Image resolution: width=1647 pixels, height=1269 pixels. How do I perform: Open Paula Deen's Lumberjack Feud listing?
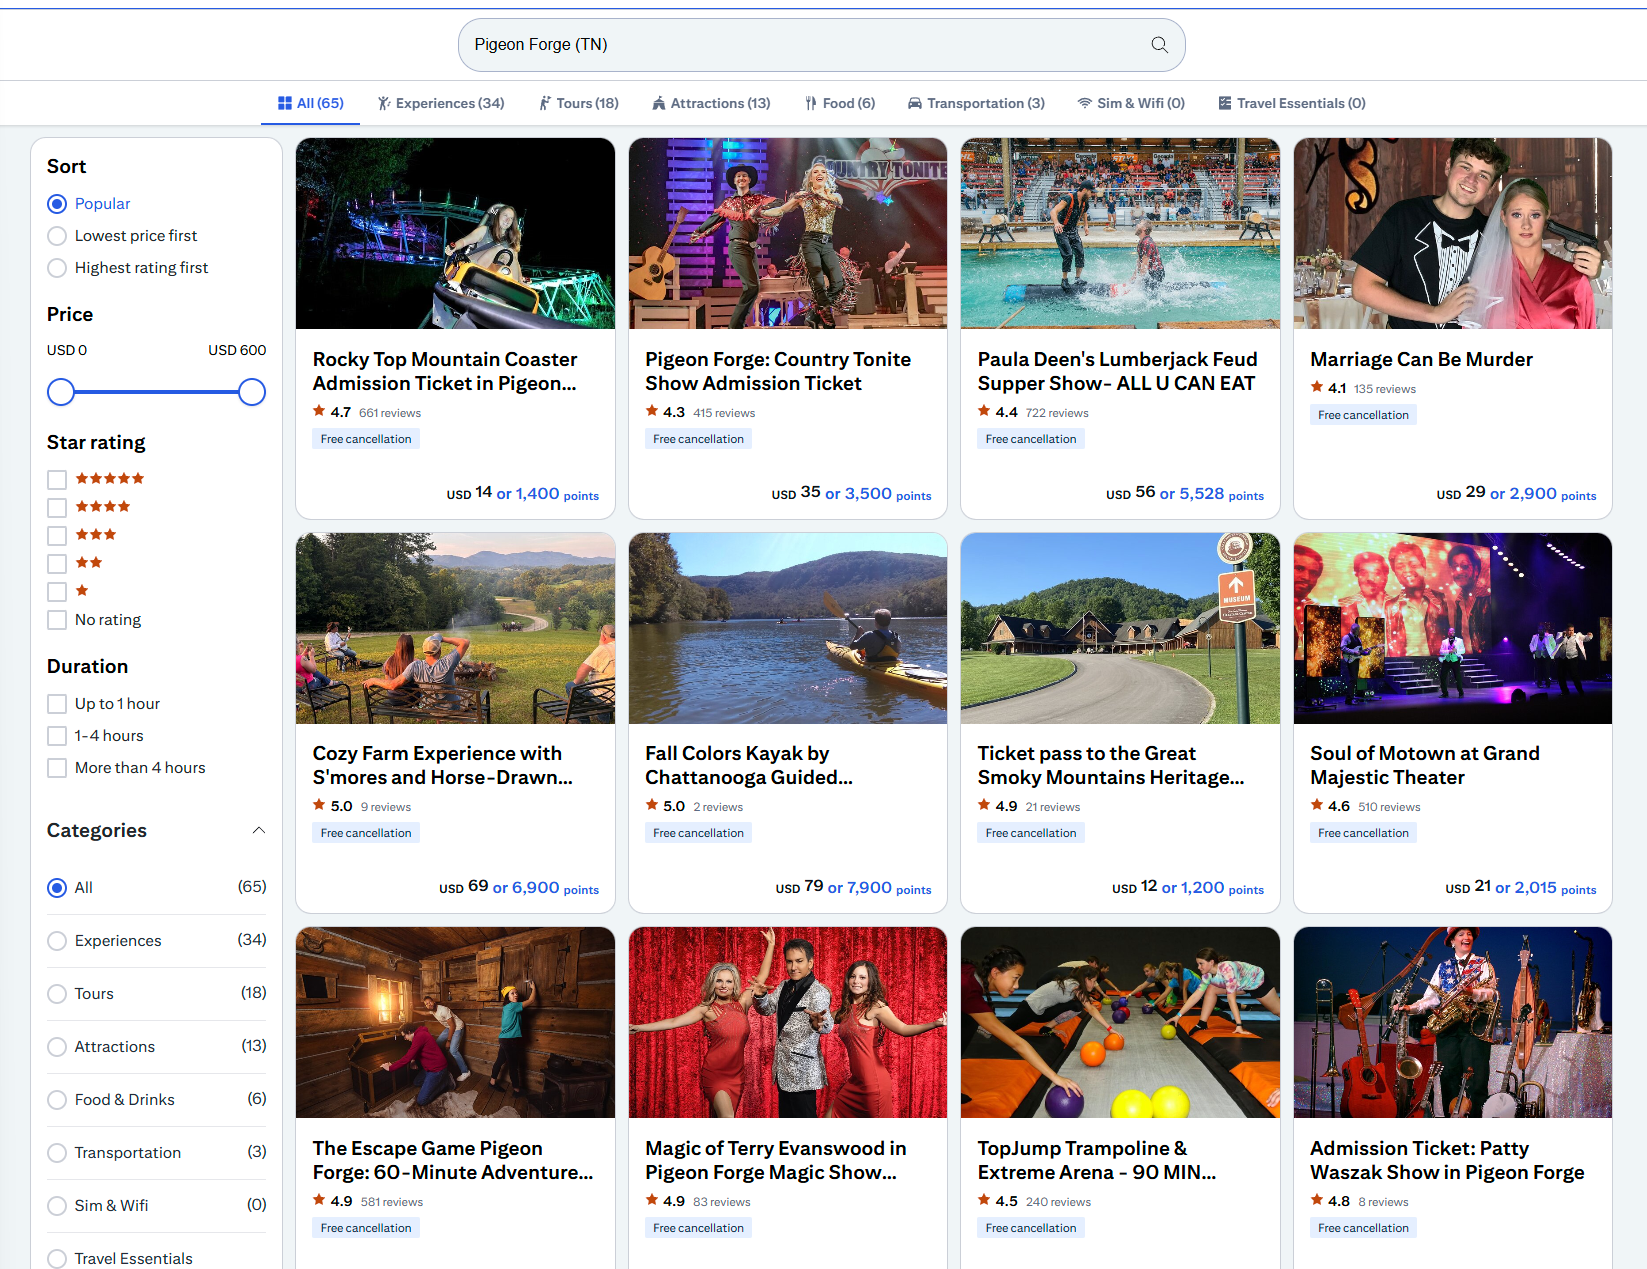click(1117, 371)
